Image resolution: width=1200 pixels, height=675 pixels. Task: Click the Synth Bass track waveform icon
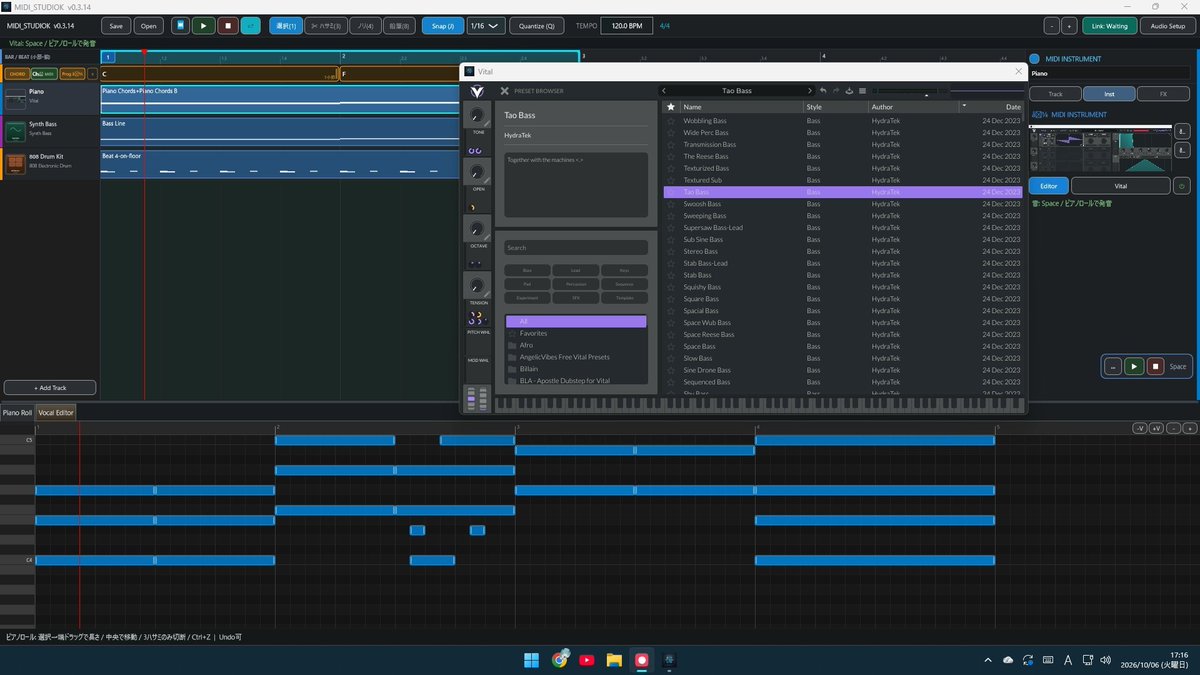pos(15,131)
